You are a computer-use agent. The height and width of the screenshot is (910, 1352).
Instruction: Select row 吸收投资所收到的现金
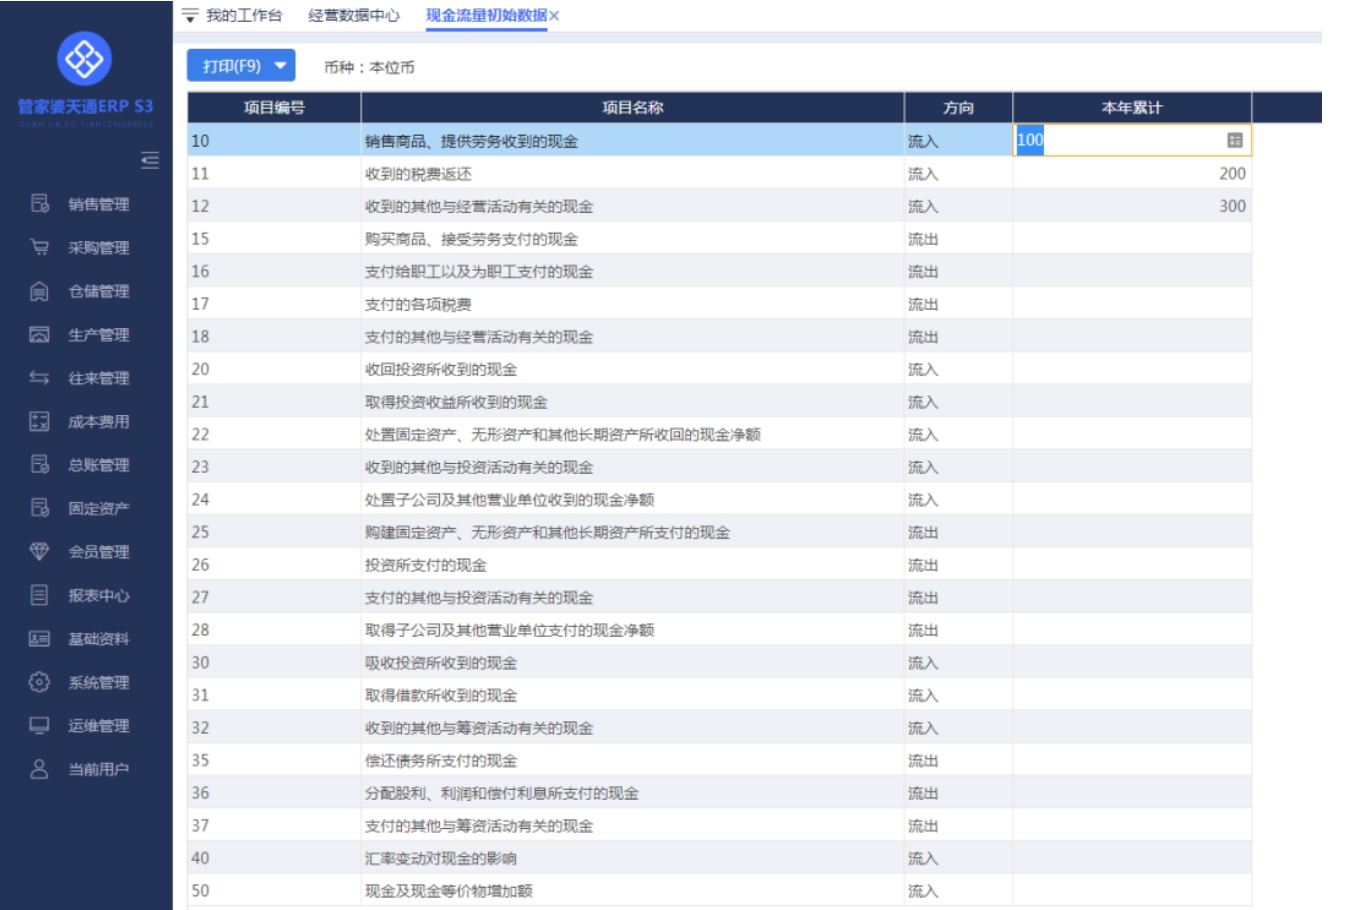click(x=719, y=662)
